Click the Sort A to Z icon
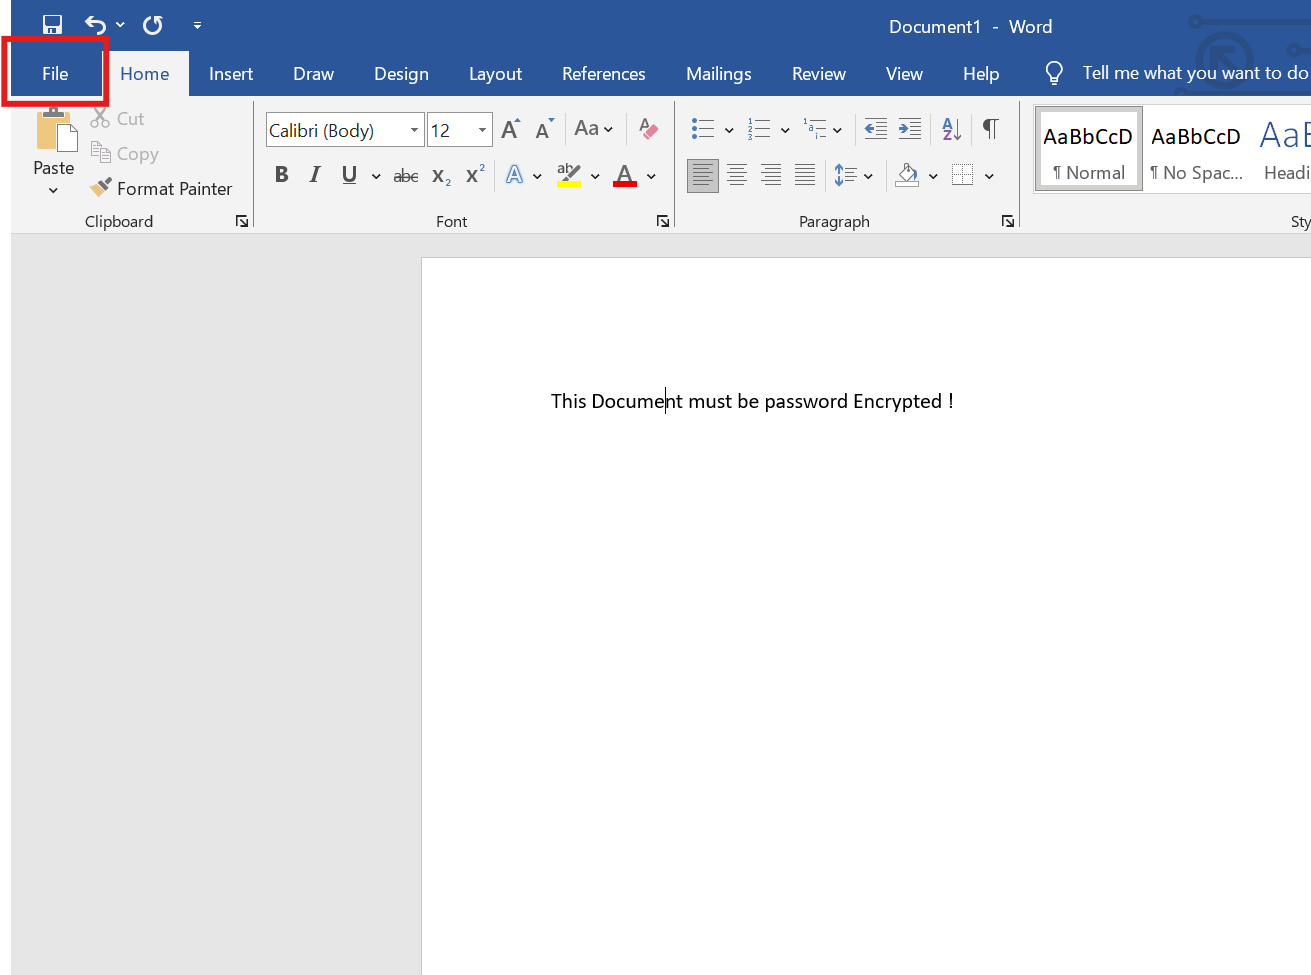Screen dimensions: 1311x975 coord(951,129)
